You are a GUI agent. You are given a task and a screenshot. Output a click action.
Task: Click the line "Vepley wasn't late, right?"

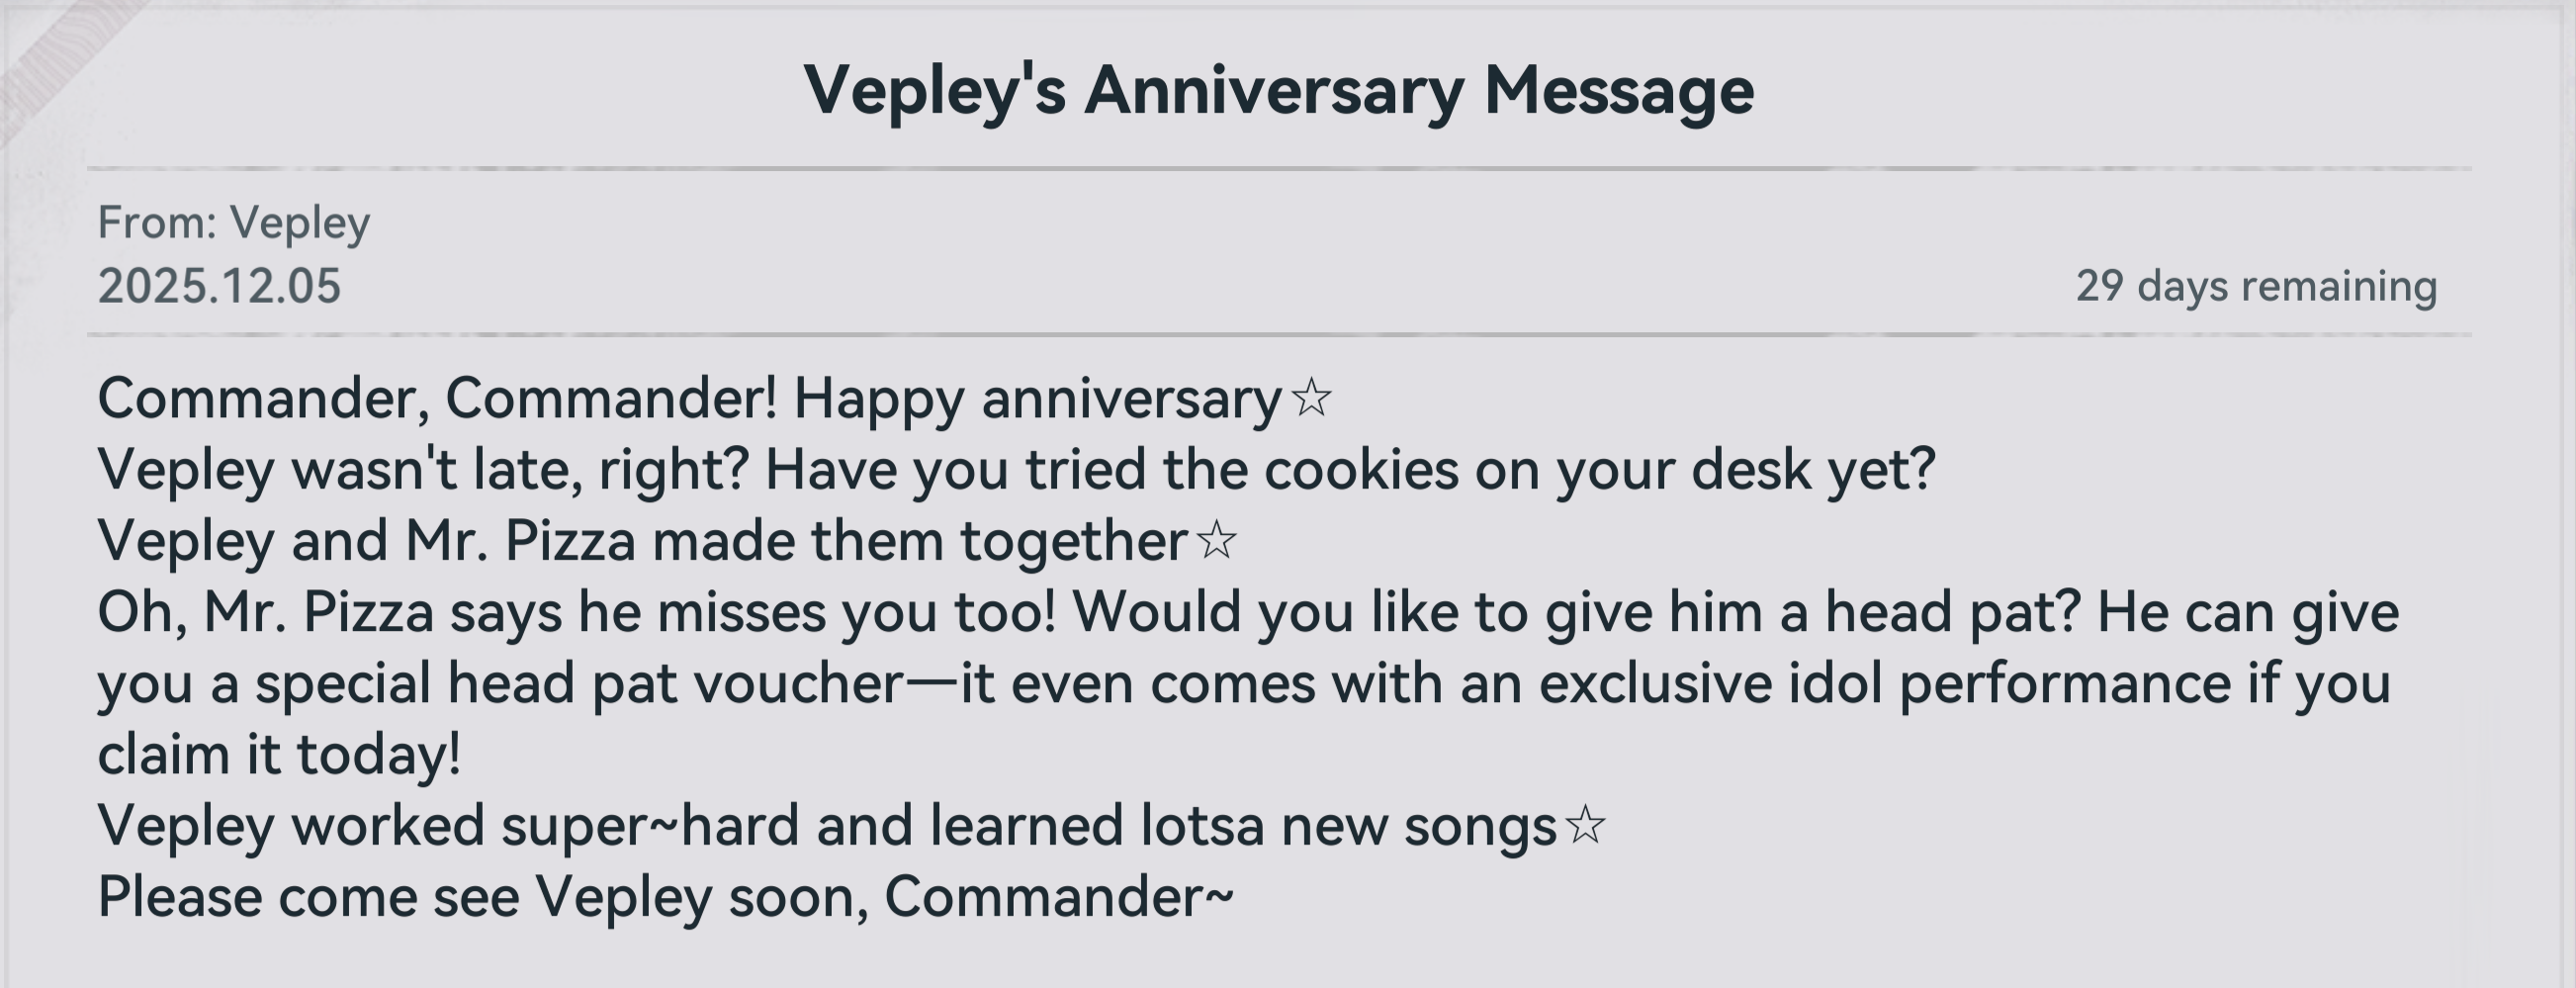[x=422, y=470]
